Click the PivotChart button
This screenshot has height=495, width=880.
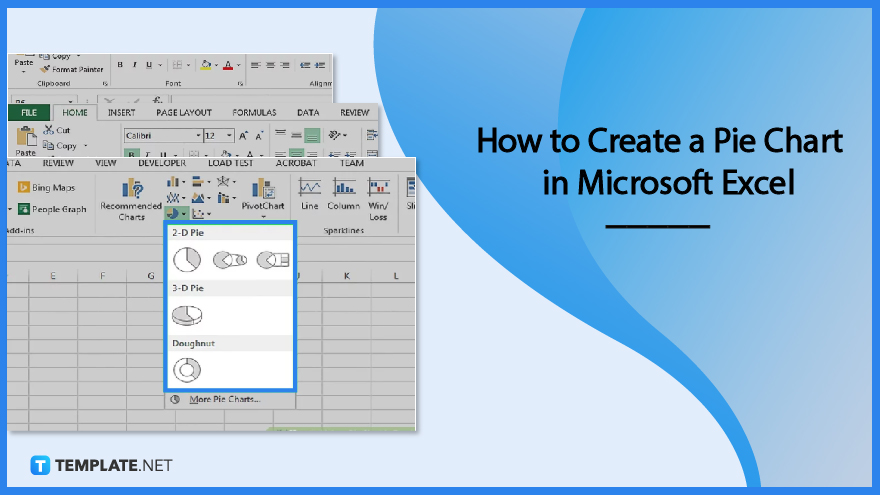tap(263, 198)
